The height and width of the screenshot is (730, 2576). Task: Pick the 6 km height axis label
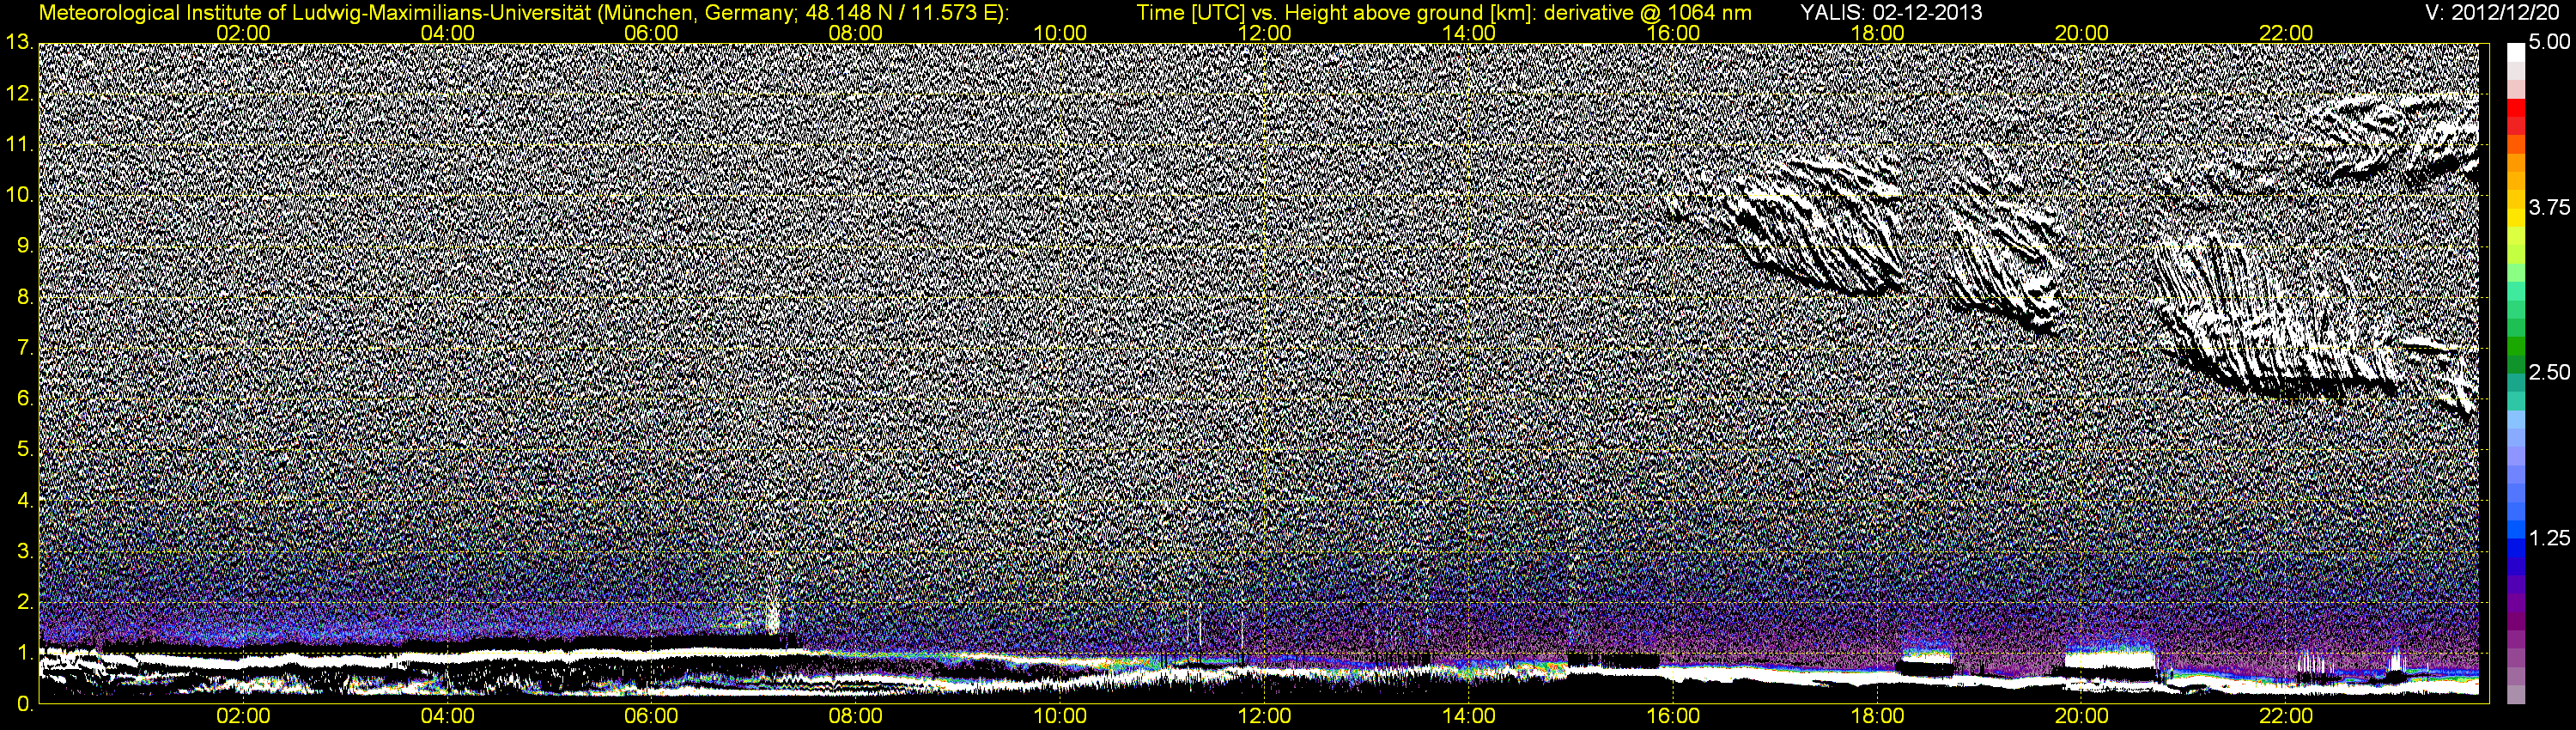coord(24,399)
